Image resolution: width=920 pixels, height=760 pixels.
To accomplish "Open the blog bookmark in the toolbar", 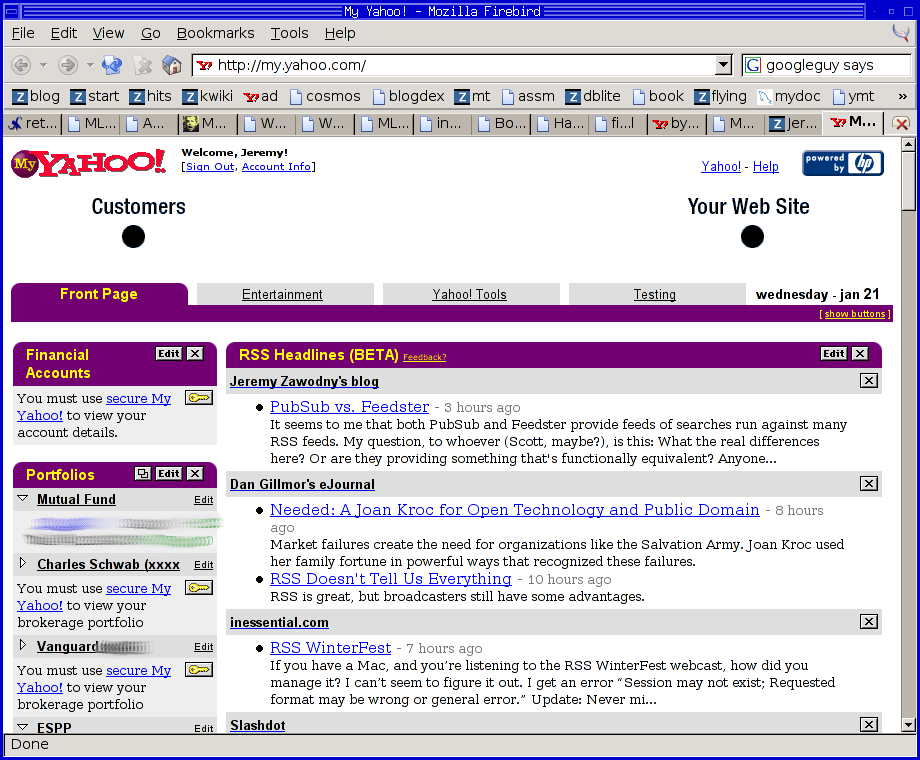I will [36, 96].
